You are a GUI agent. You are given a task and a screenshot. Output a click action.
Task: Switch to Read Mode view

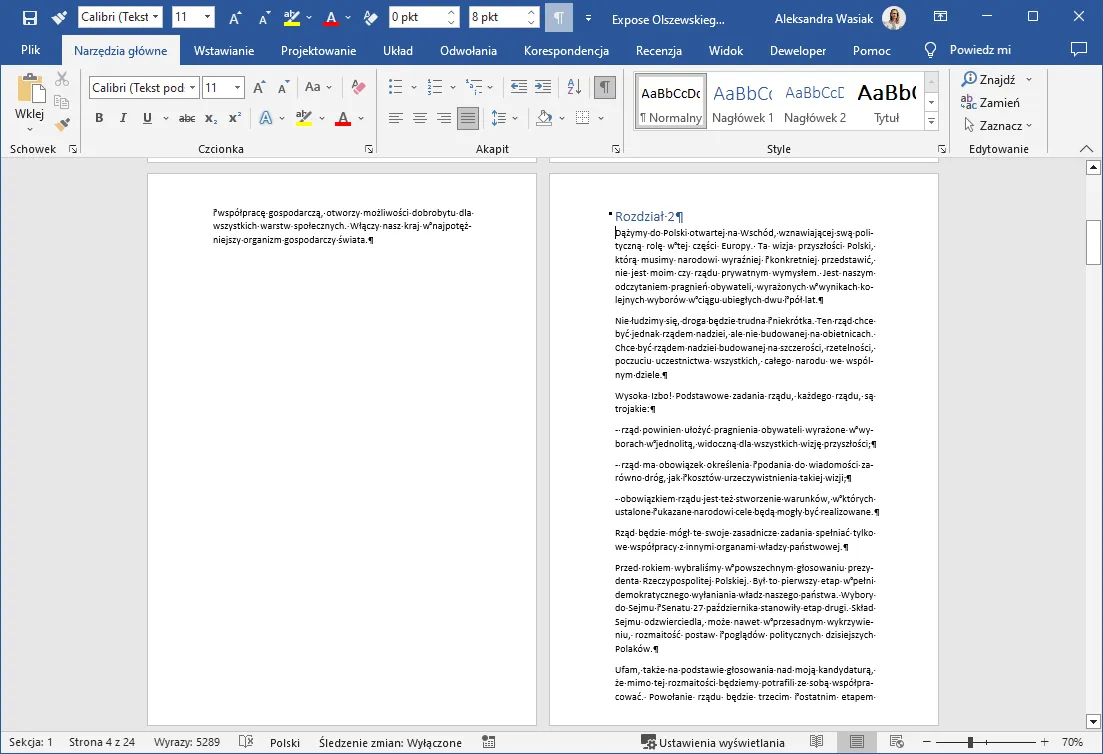(816, 742)
